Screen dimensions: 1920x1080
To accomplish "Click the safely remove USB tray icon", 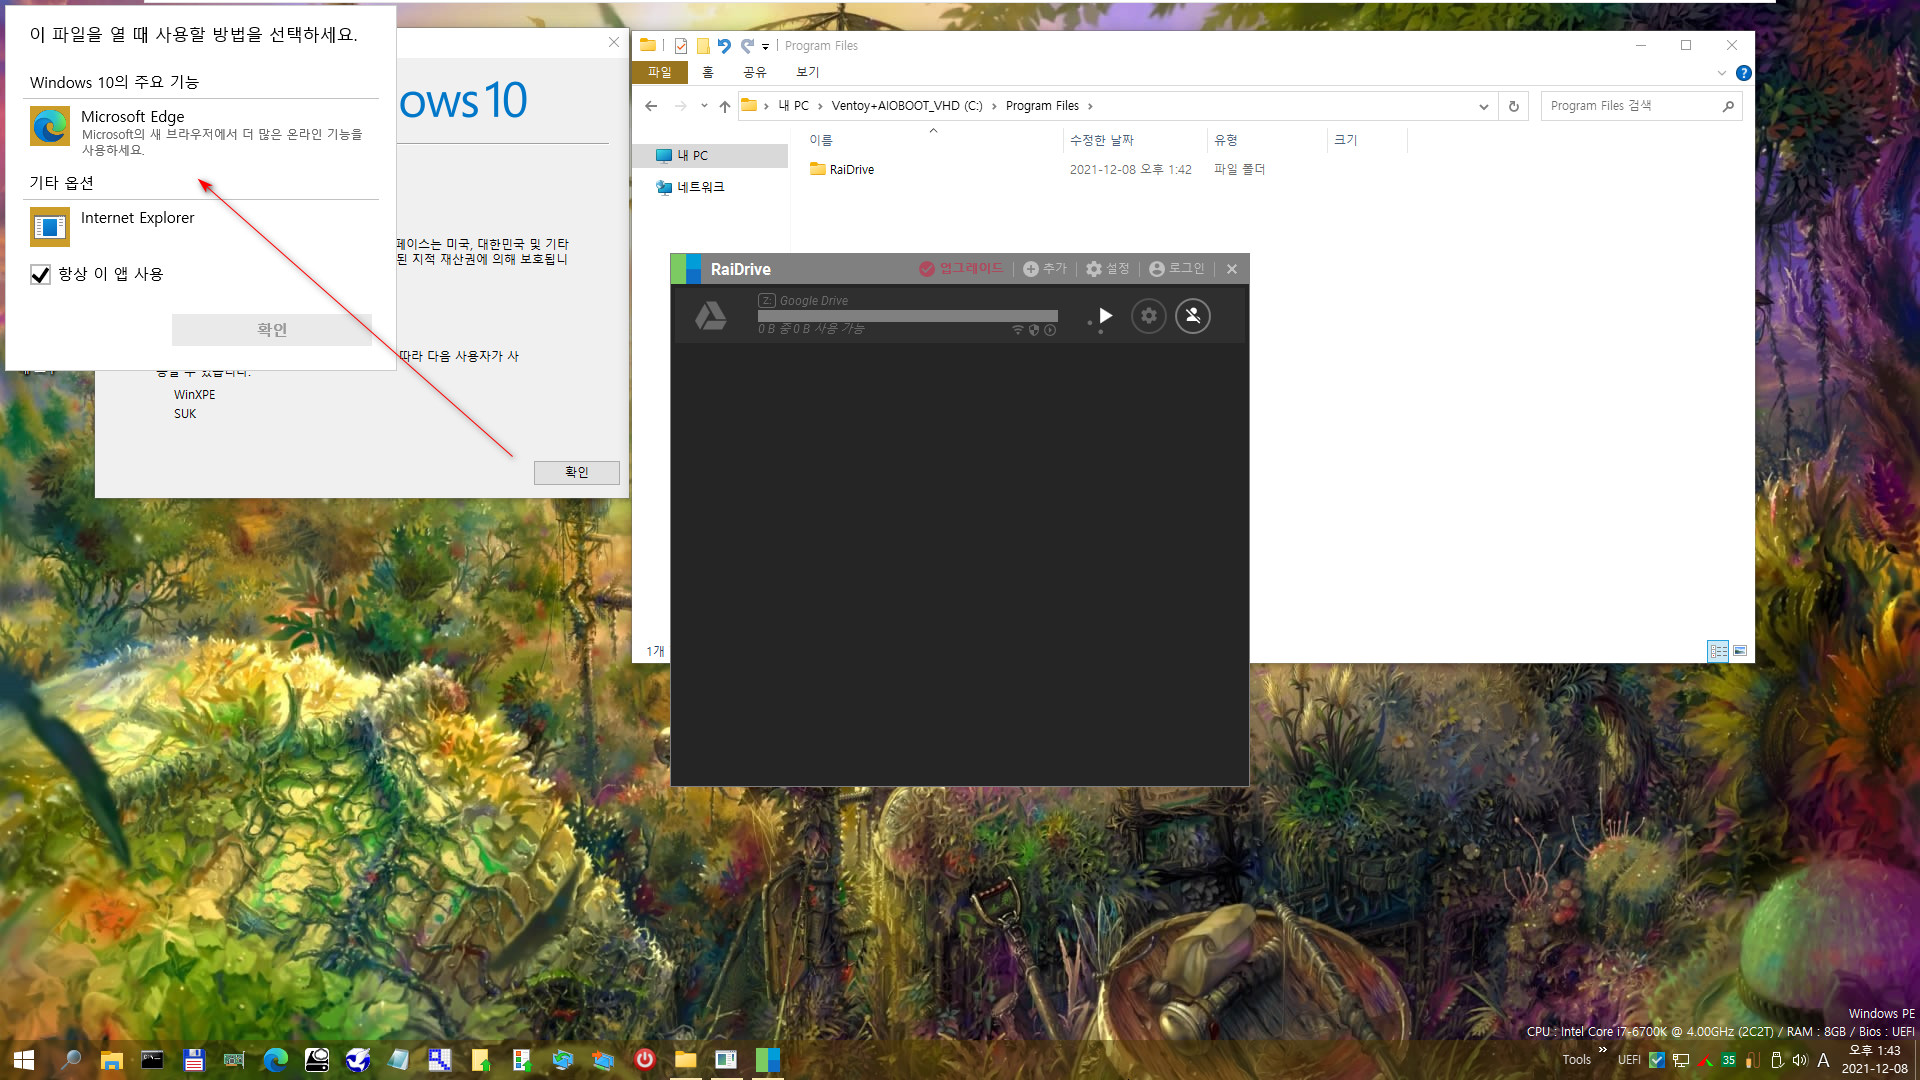I will click(1776, 1060).
